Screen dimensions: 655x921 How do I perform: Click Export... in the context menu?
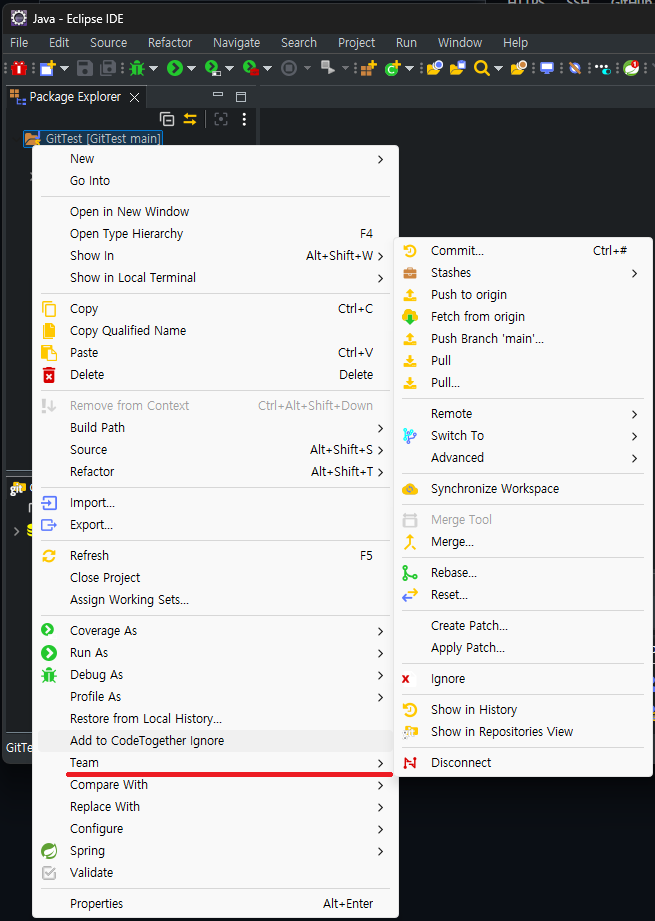216,525
